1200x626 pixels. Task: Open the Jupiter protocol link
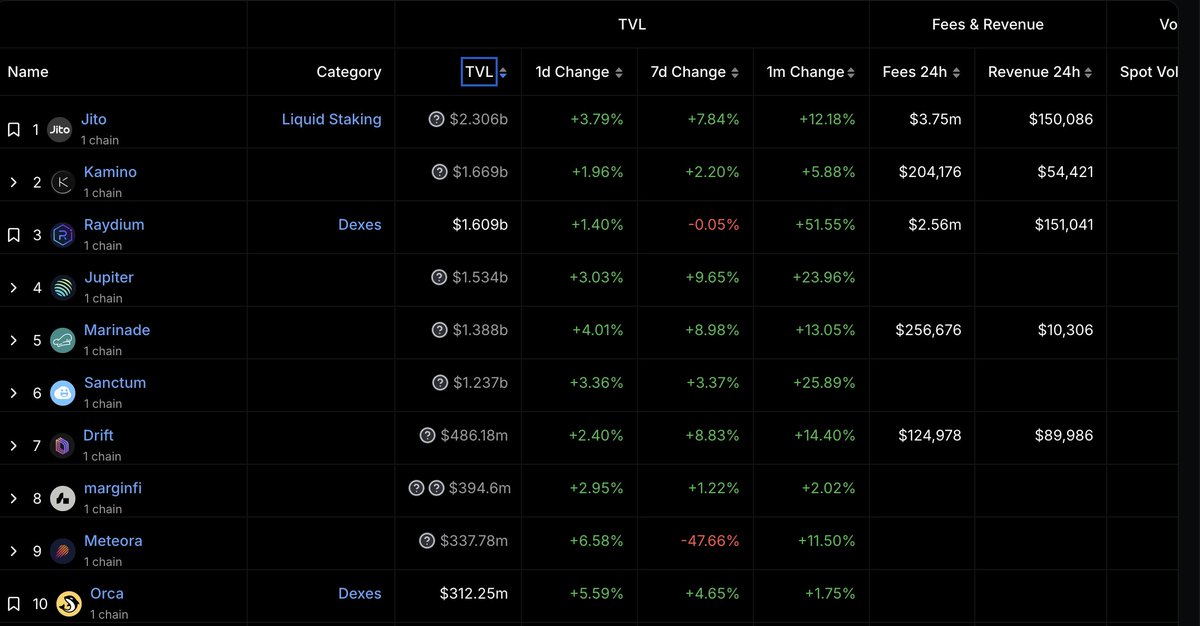pyautogui.click(x=109, y=277)
